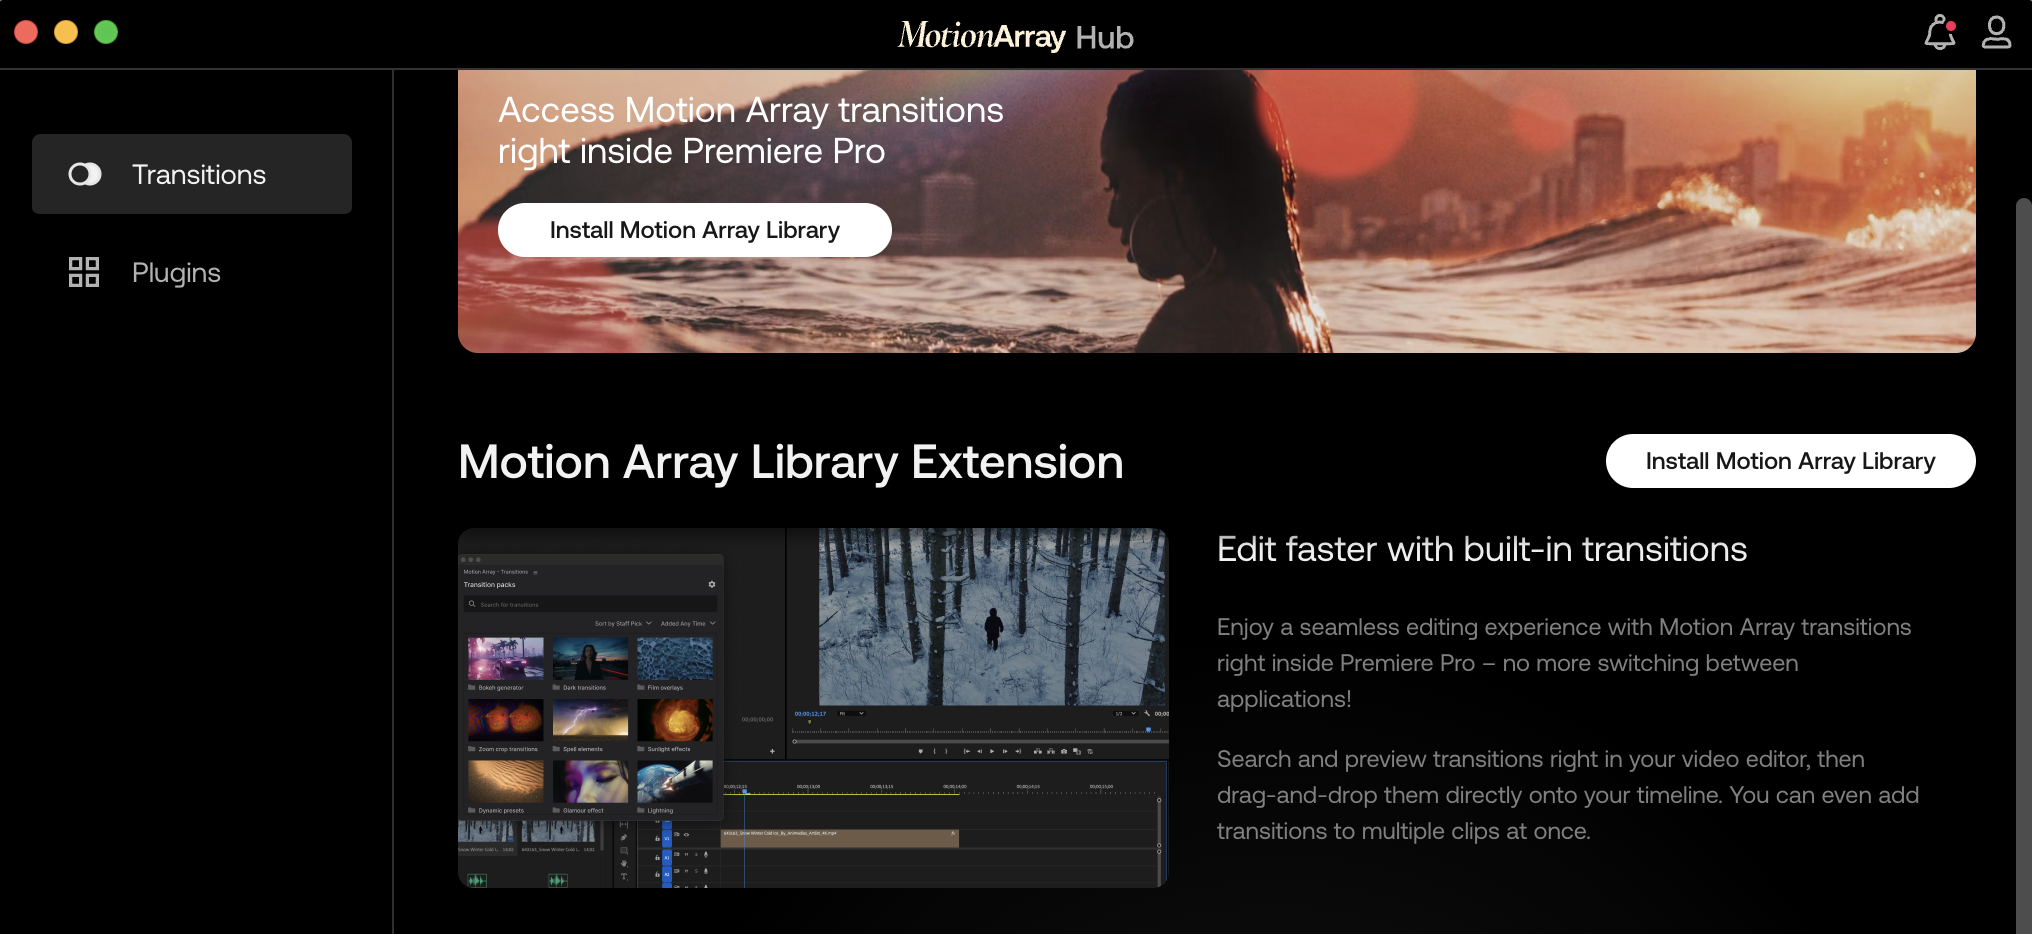2032x934 pixels.
Task: Click Install Motion Array Library beside the Extension heading
Action: click(1790, 461)
